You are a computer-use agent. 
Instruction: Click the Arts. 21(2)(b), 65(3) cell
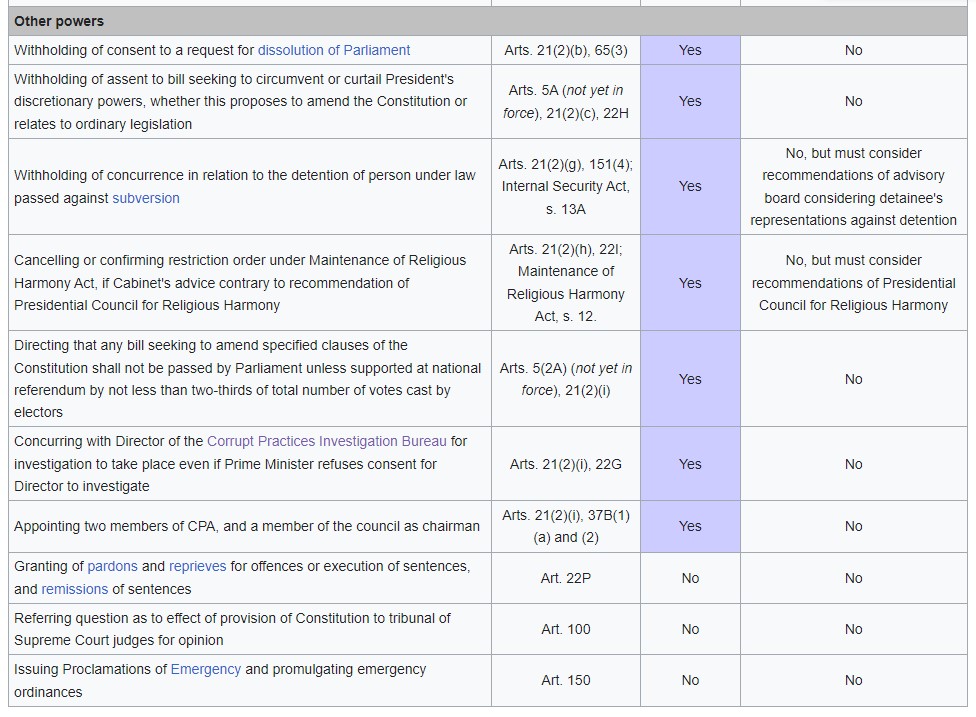click(565, 50)
